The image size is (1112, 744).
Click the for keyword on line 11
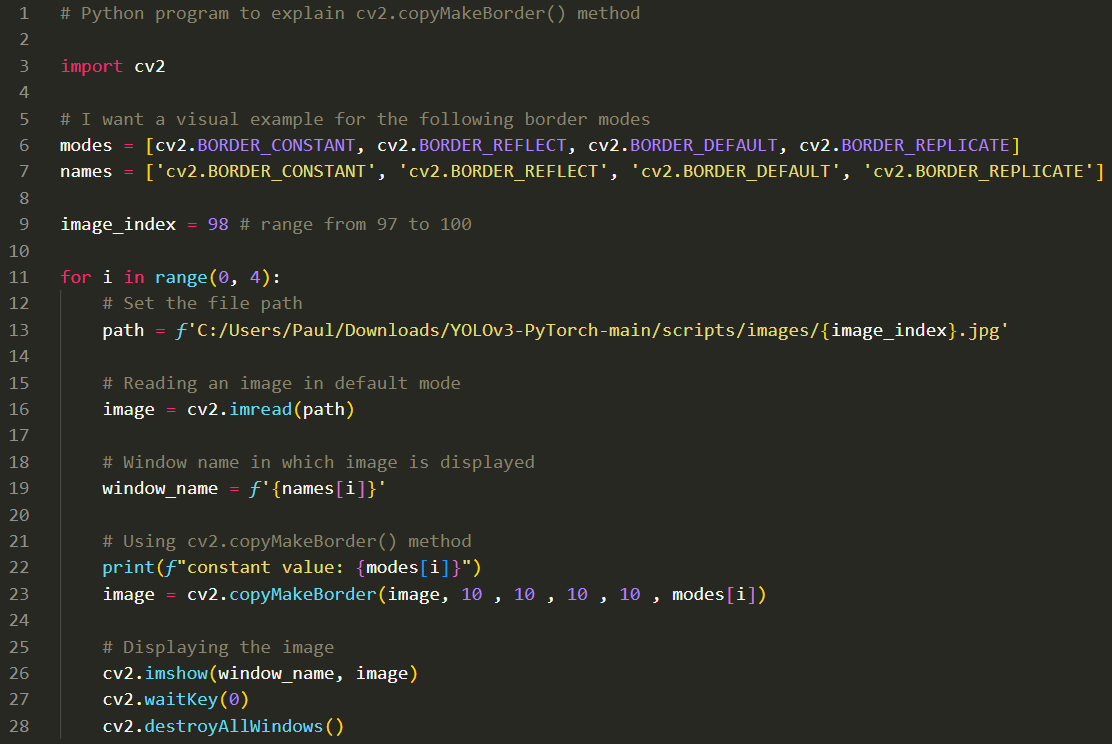click(76, 277)
